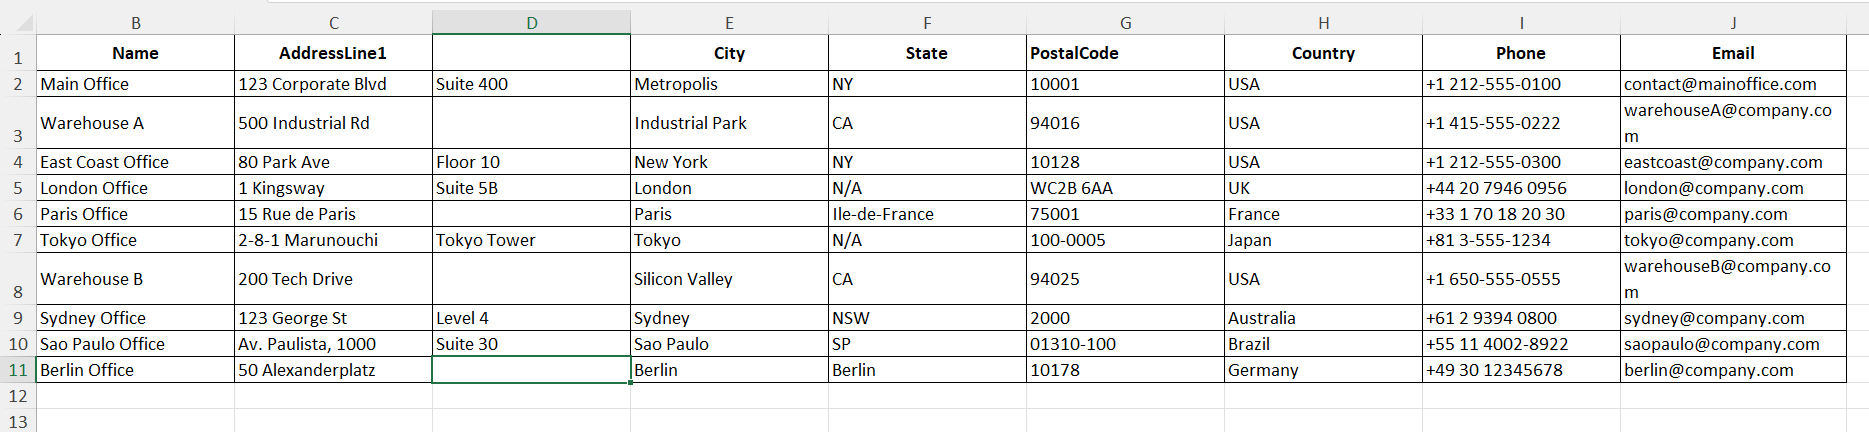Click the empty header cell D1

531,53
